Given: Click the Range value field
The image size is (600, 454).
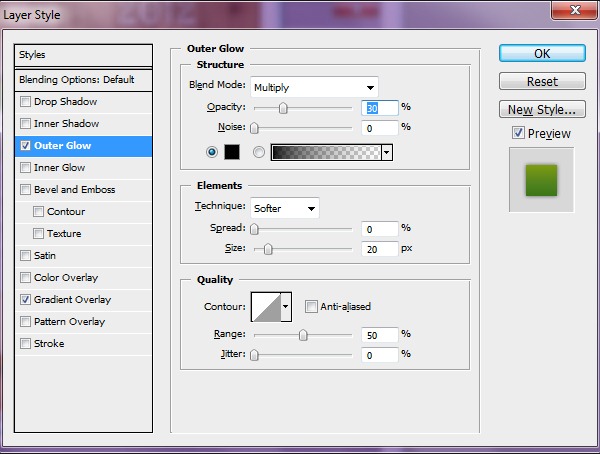Looking at the screenshot, I should click(x=380, y=335).
